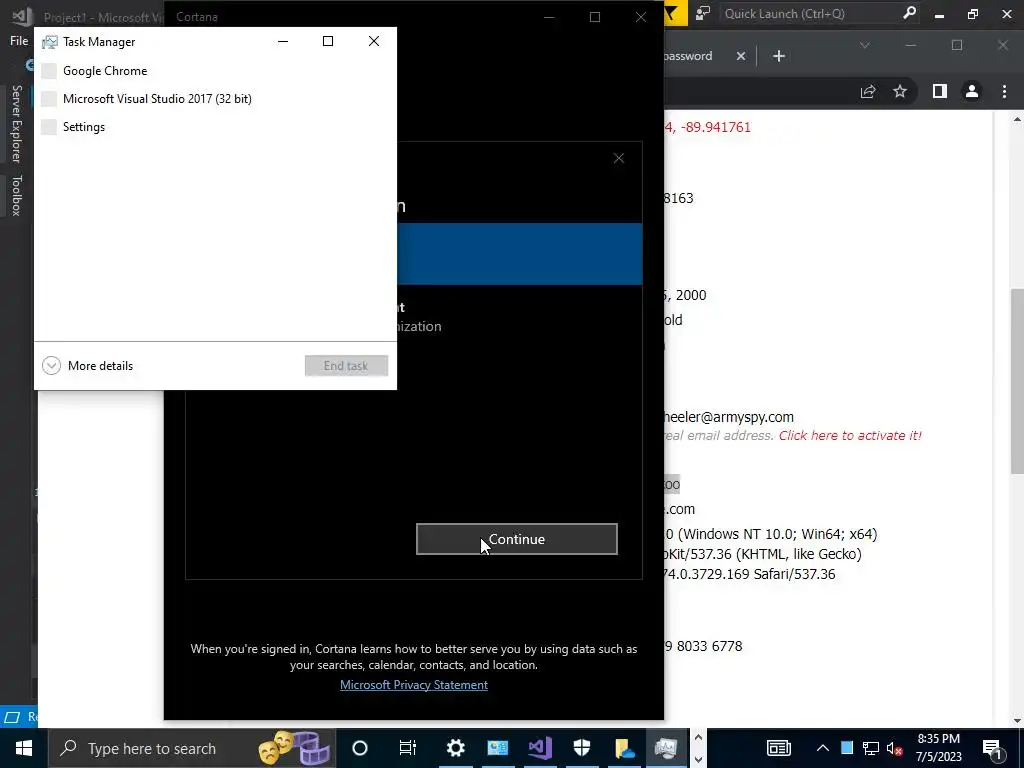This screenshot has width=1024, height=768.
Task: Expand More details in Task Manager
Action: click(x=88, y=366)
